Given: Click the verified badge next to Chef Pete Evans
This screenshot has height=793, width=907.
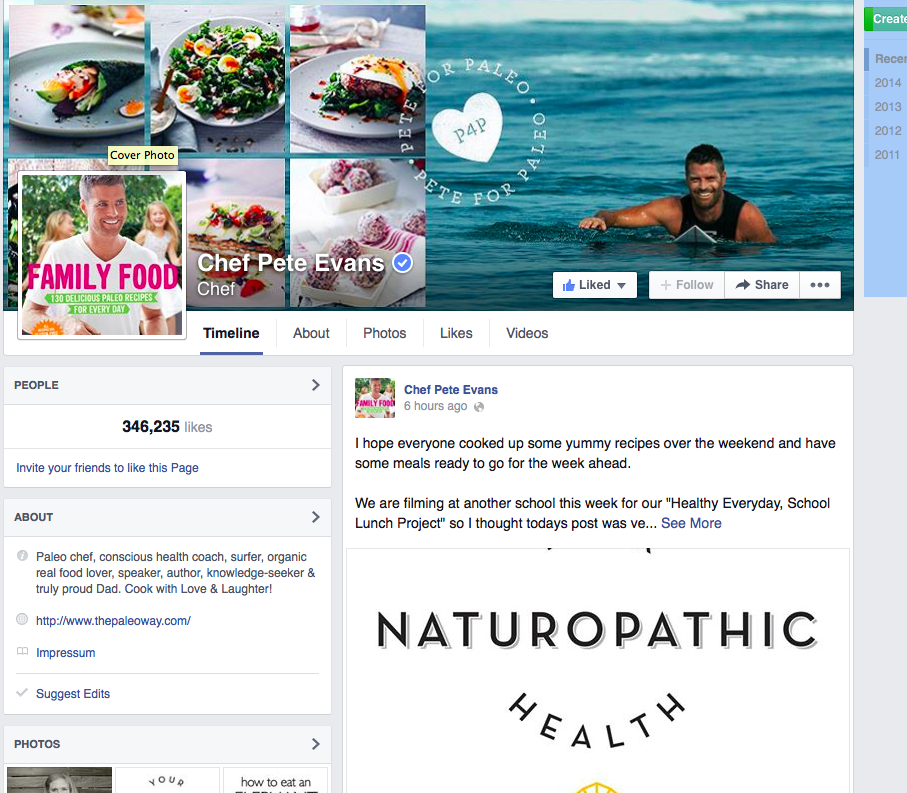Looking at the screenshot, I should tap(403, 263).
